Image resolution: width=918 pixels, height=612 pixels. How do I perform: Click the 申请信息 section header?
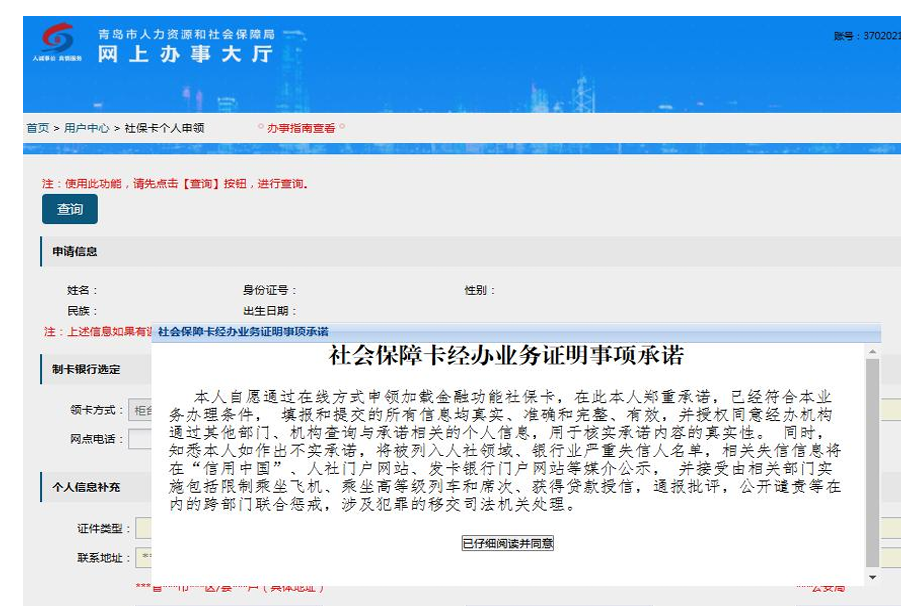click(x=76, y=252)
